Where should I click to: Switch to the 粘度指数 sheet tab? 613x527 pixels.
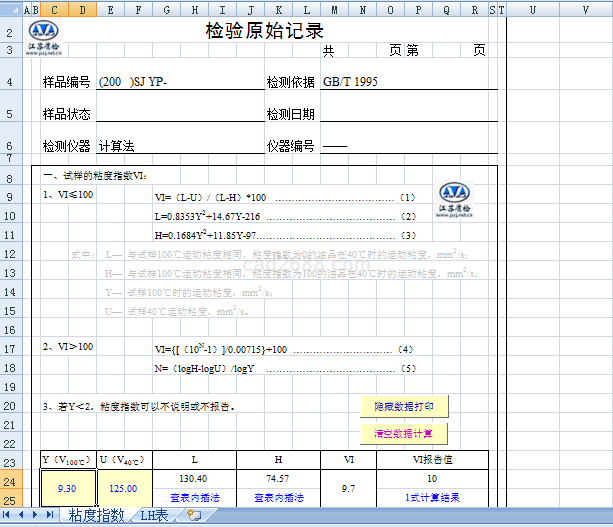point(96,515)
